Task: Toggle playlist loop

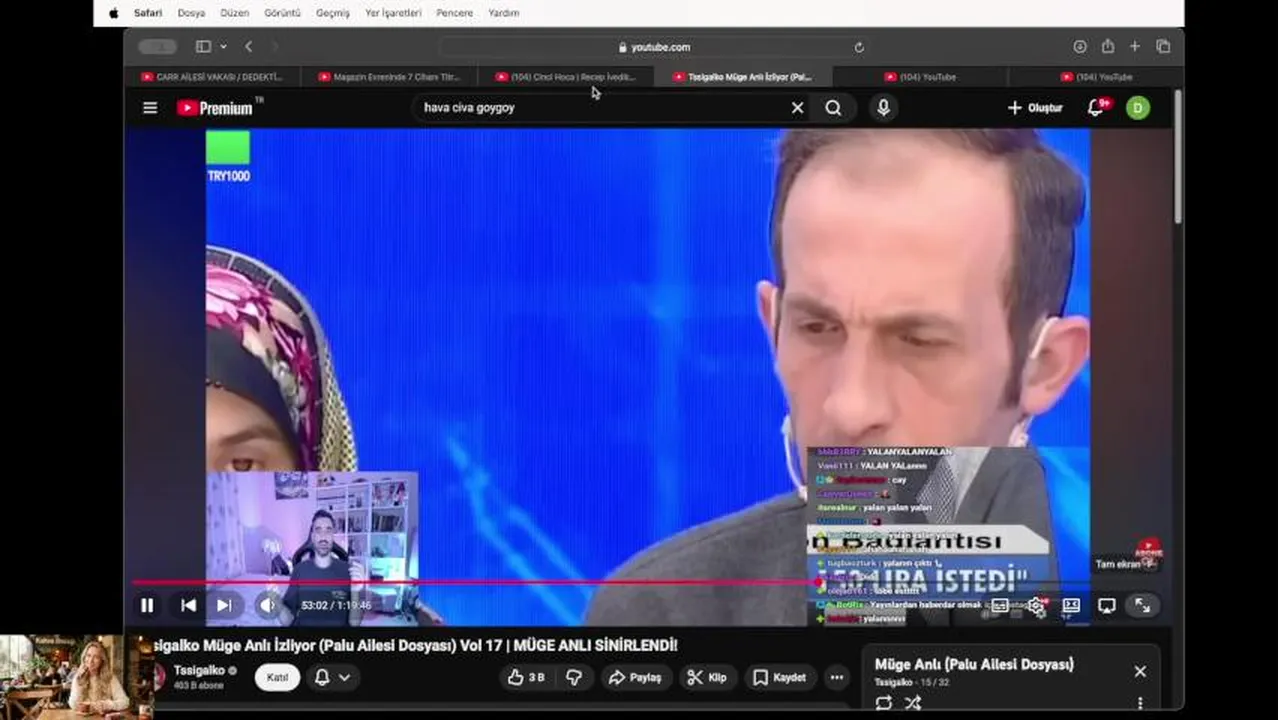Action: point(883,703)
